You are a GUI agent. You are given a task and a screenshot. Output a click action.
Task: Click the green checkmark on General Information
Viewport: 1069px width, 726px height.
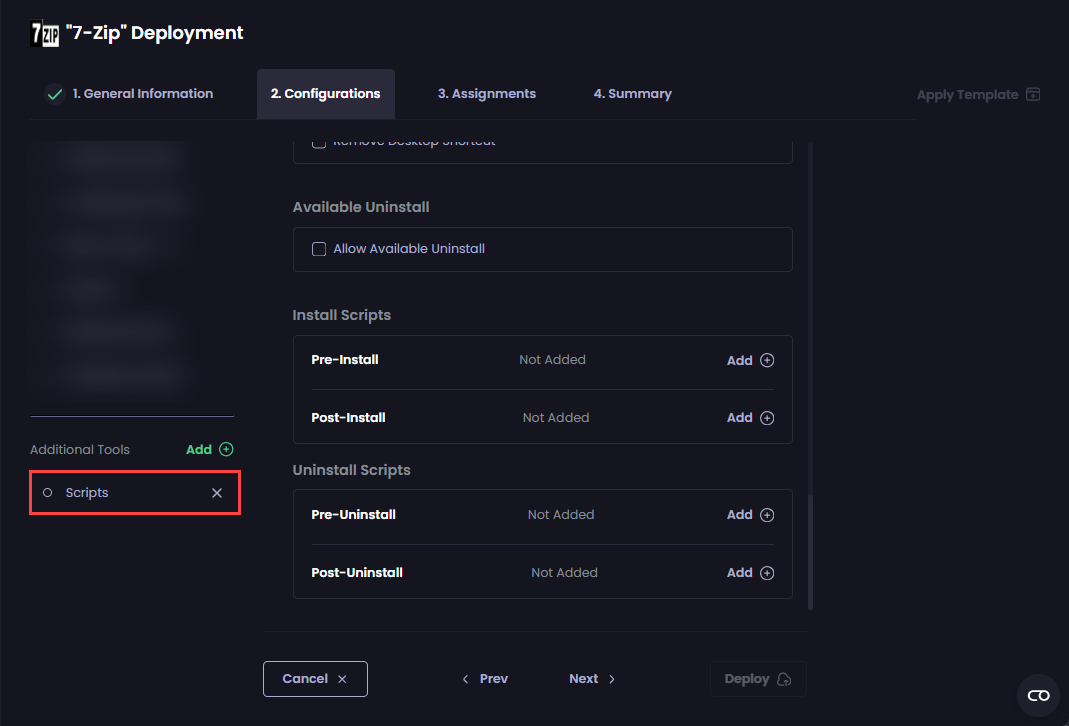click(54, 93)
